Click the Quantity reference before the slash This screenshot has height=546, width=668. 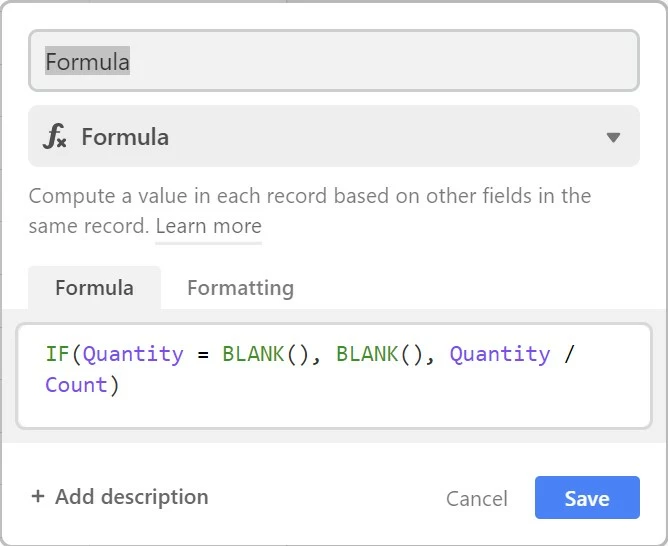click(x=500, y=354)
